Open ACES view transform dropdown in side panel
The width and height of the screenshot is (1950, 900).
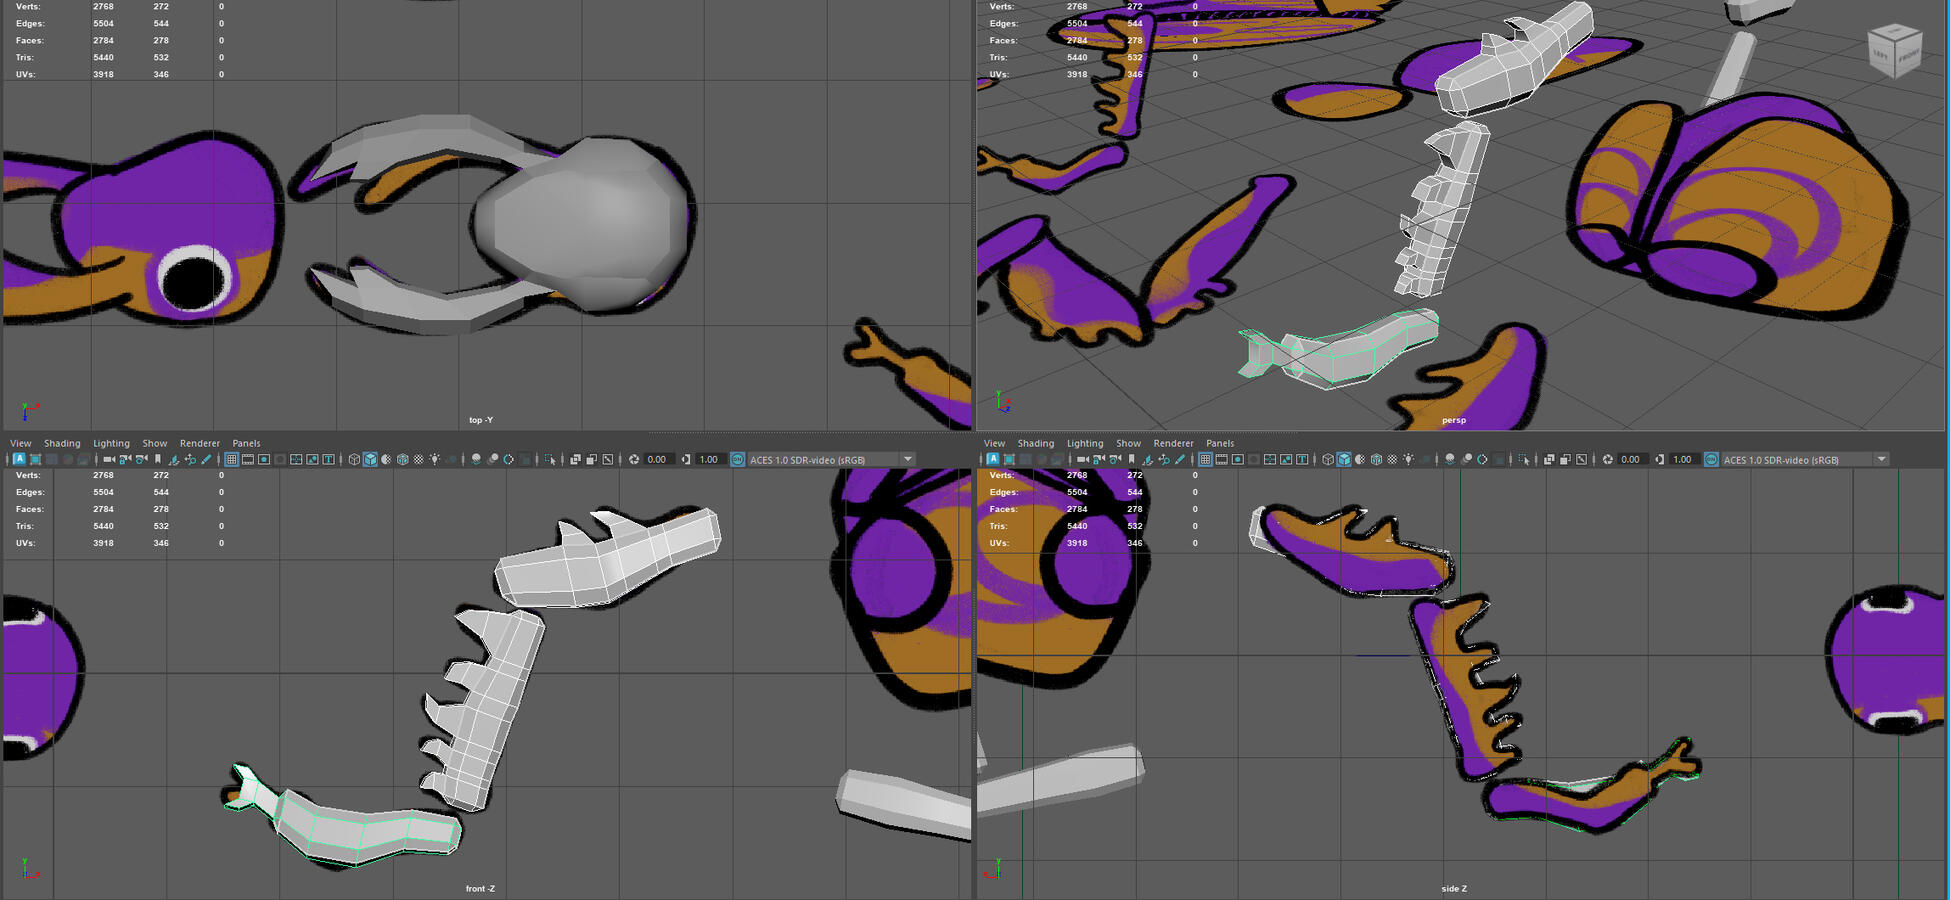coord(1881,460)
